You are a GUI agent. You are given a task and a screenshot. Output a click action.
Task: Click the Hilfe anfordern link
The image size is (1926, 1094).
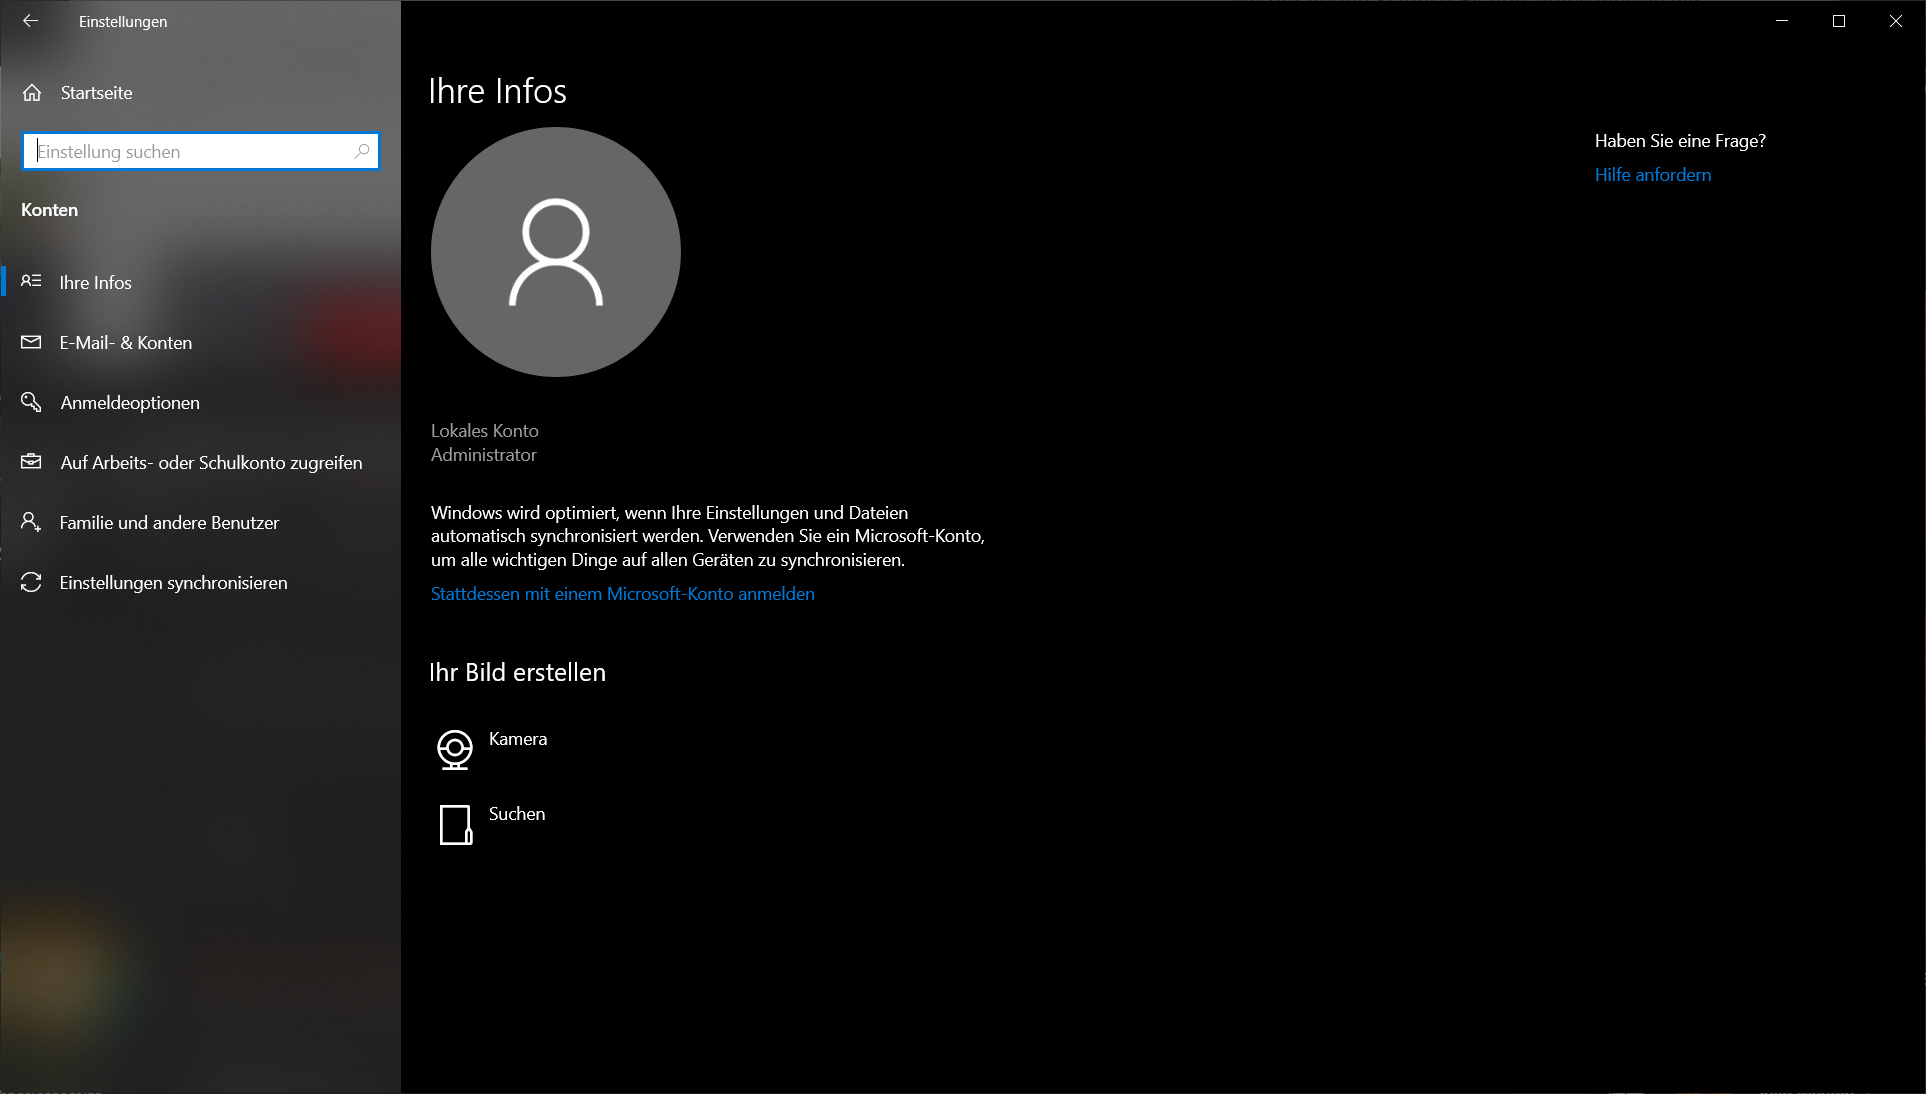1652,175
